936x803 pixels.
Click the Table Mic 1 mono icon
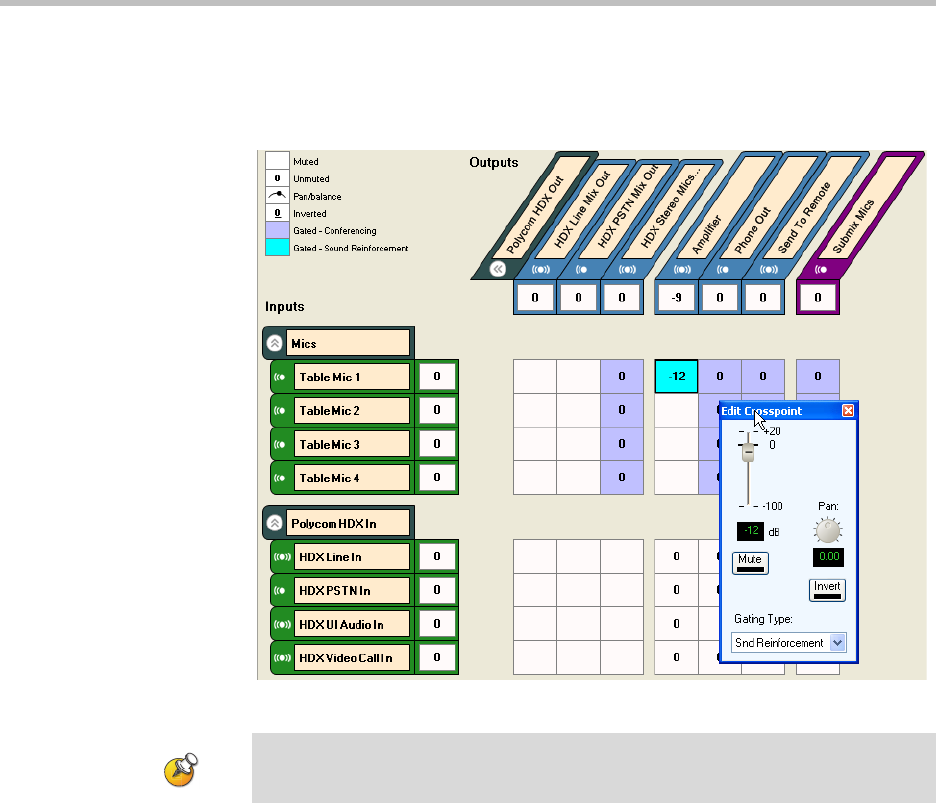coord(281,378)
